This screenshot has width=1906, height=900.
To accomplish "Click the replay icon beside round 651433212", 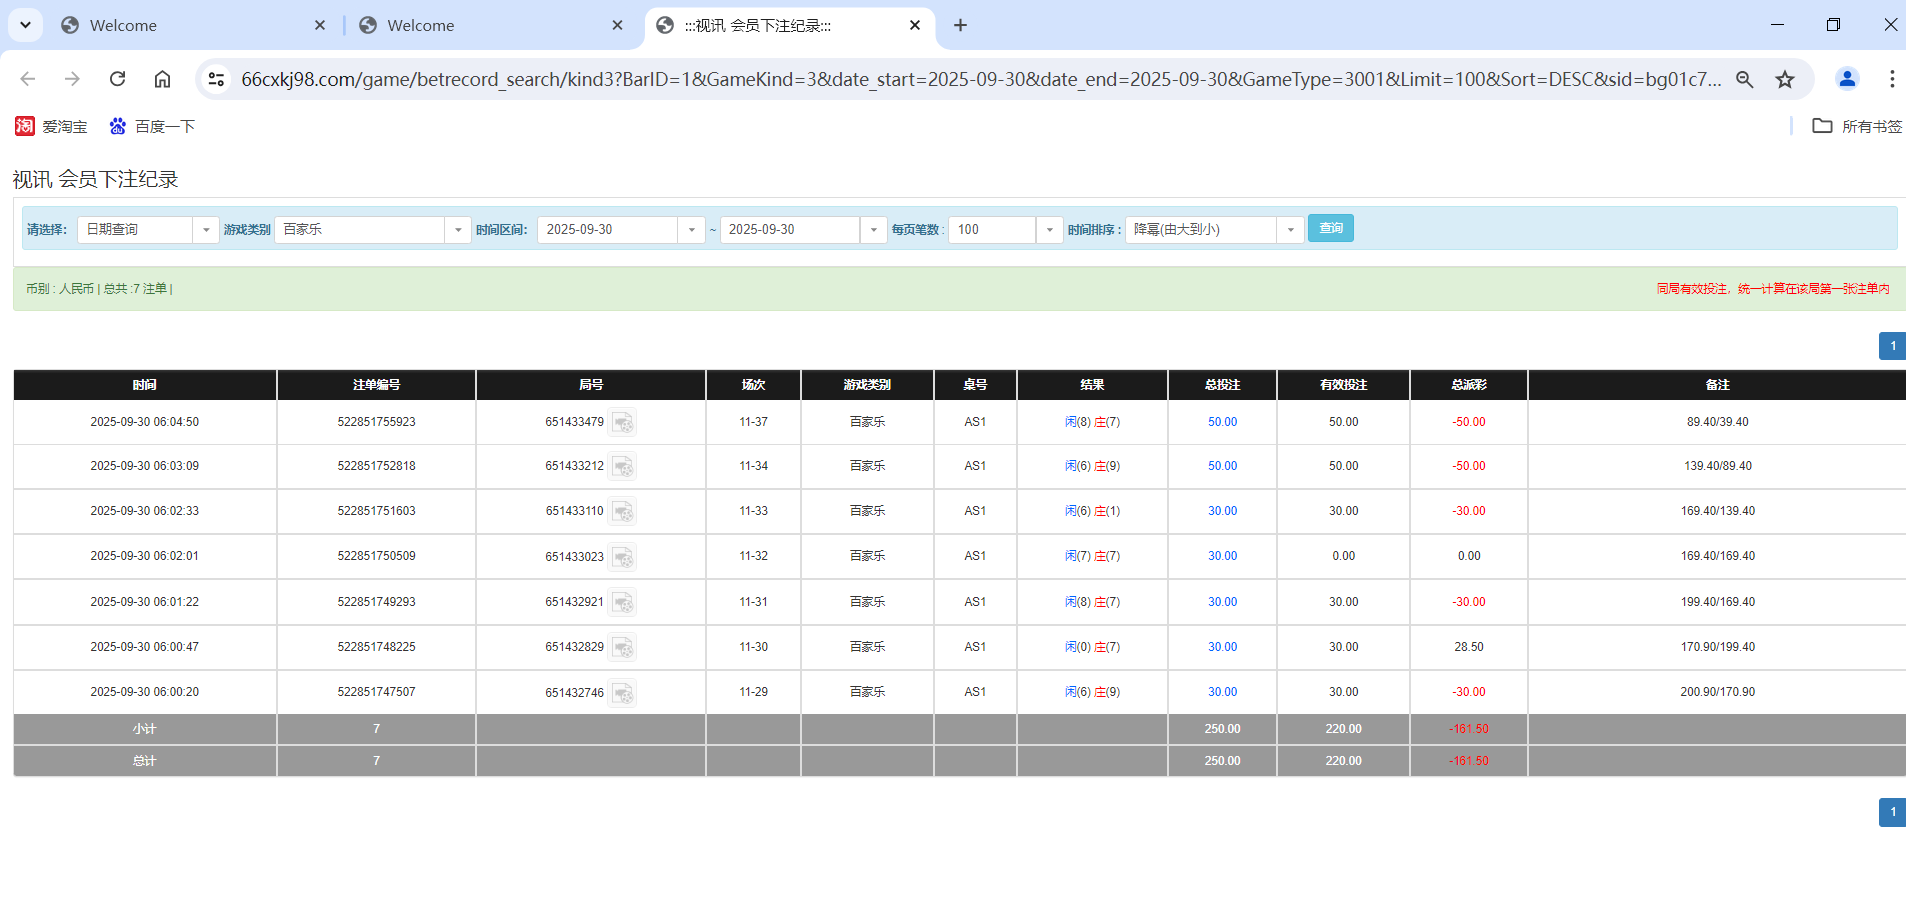I will 623,466.
